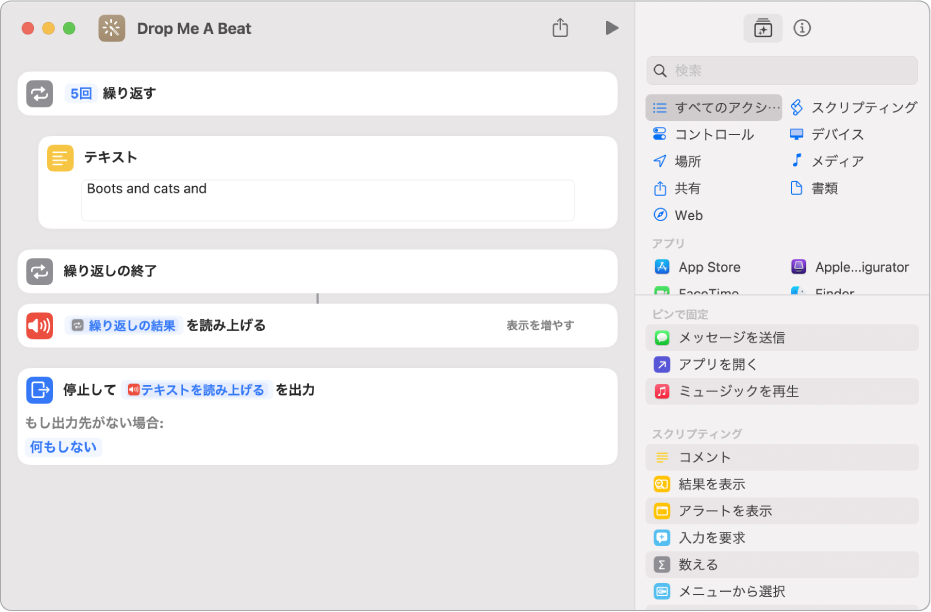Show the action library panel icon
The height and width of the screenshot is (612, 931).
(763, 28)
